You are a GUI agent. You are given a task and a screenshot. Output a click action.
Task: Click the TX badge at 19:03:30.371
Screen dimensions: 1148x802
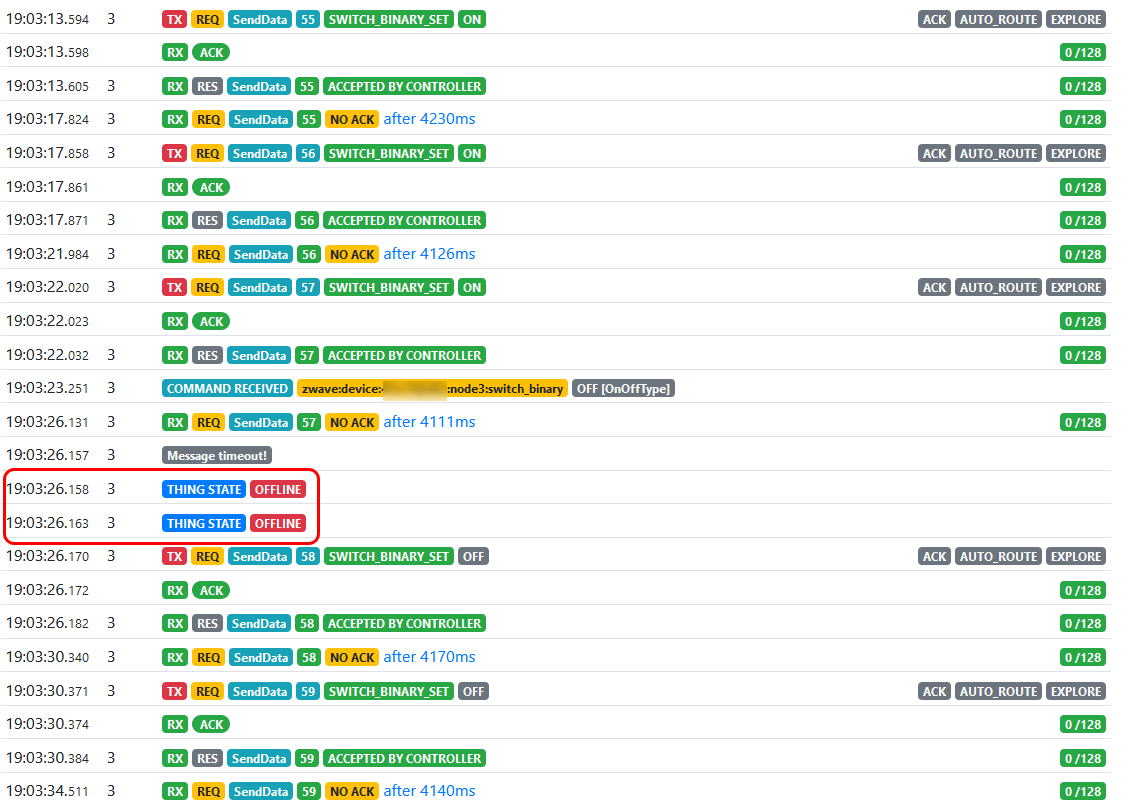pos(174,691)
